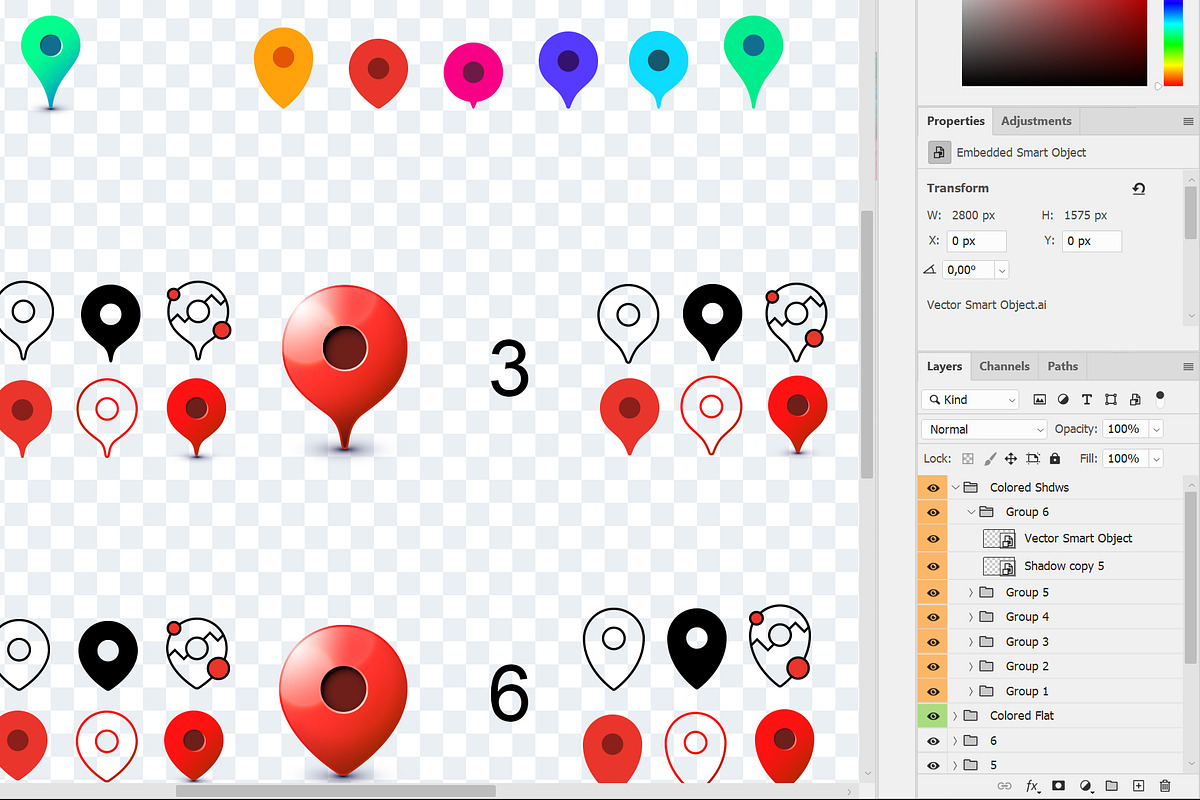Create a new group folder icon
1200x800 pixels.
1112,786
